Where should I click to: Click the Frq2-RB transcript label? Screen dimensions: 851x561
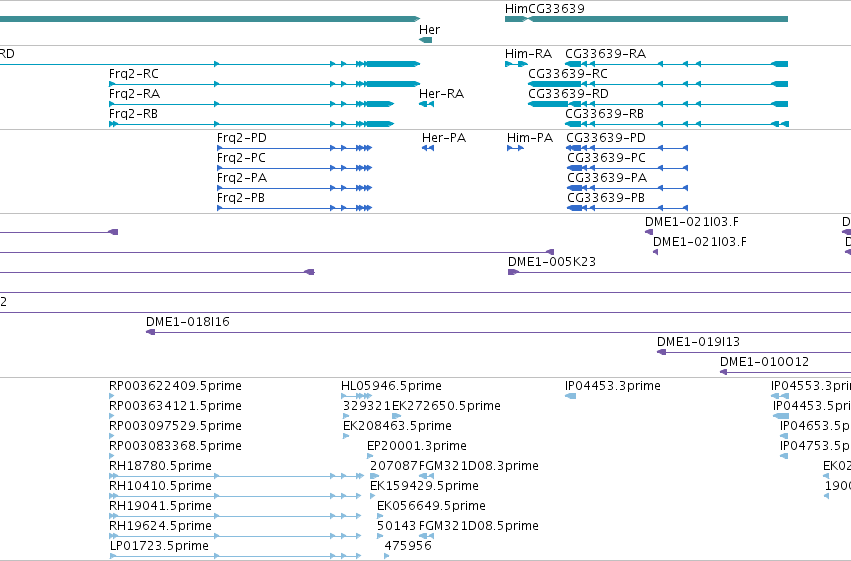click(133, 114)
